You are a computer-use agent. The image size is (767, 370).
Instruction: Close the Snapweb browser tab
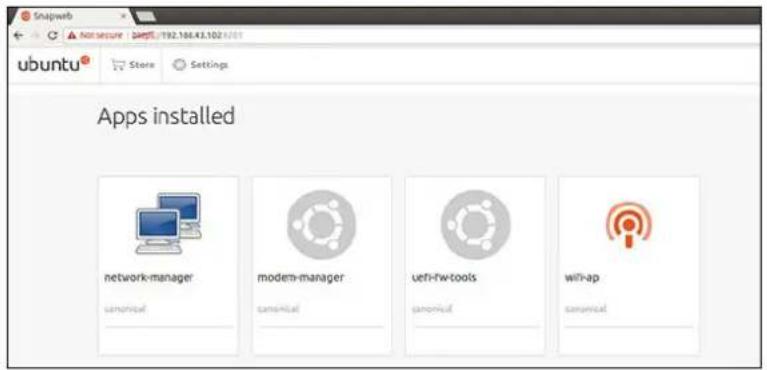pyautogui.click(x=123, y=16)
